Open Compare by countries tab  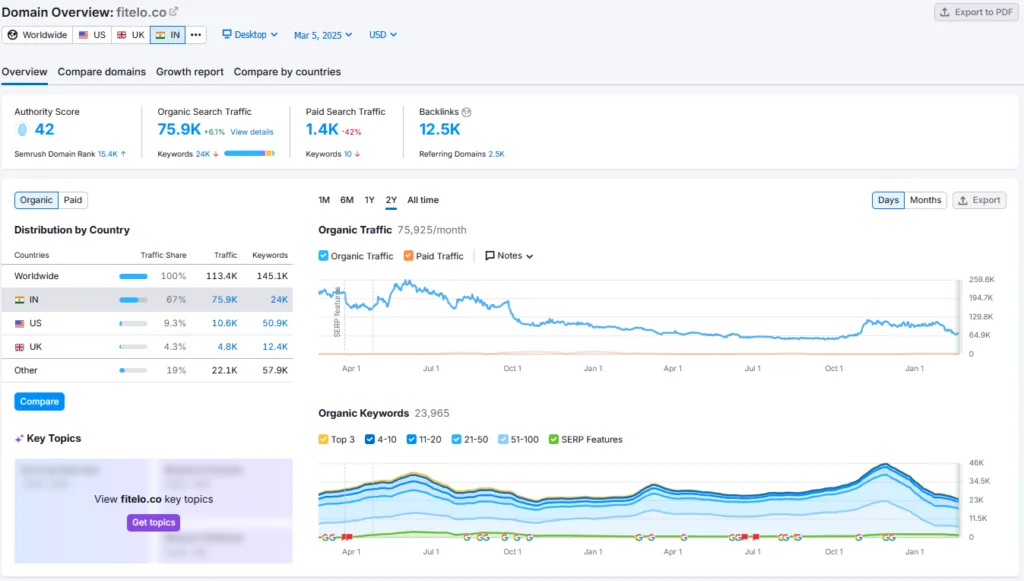pyautogui.click(x=287, y=72)
